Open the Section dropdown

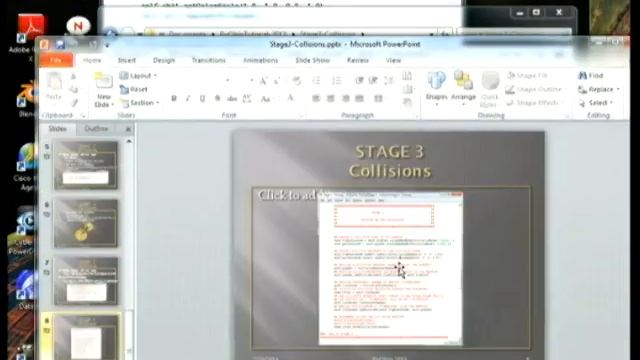(x=139, y=103)
